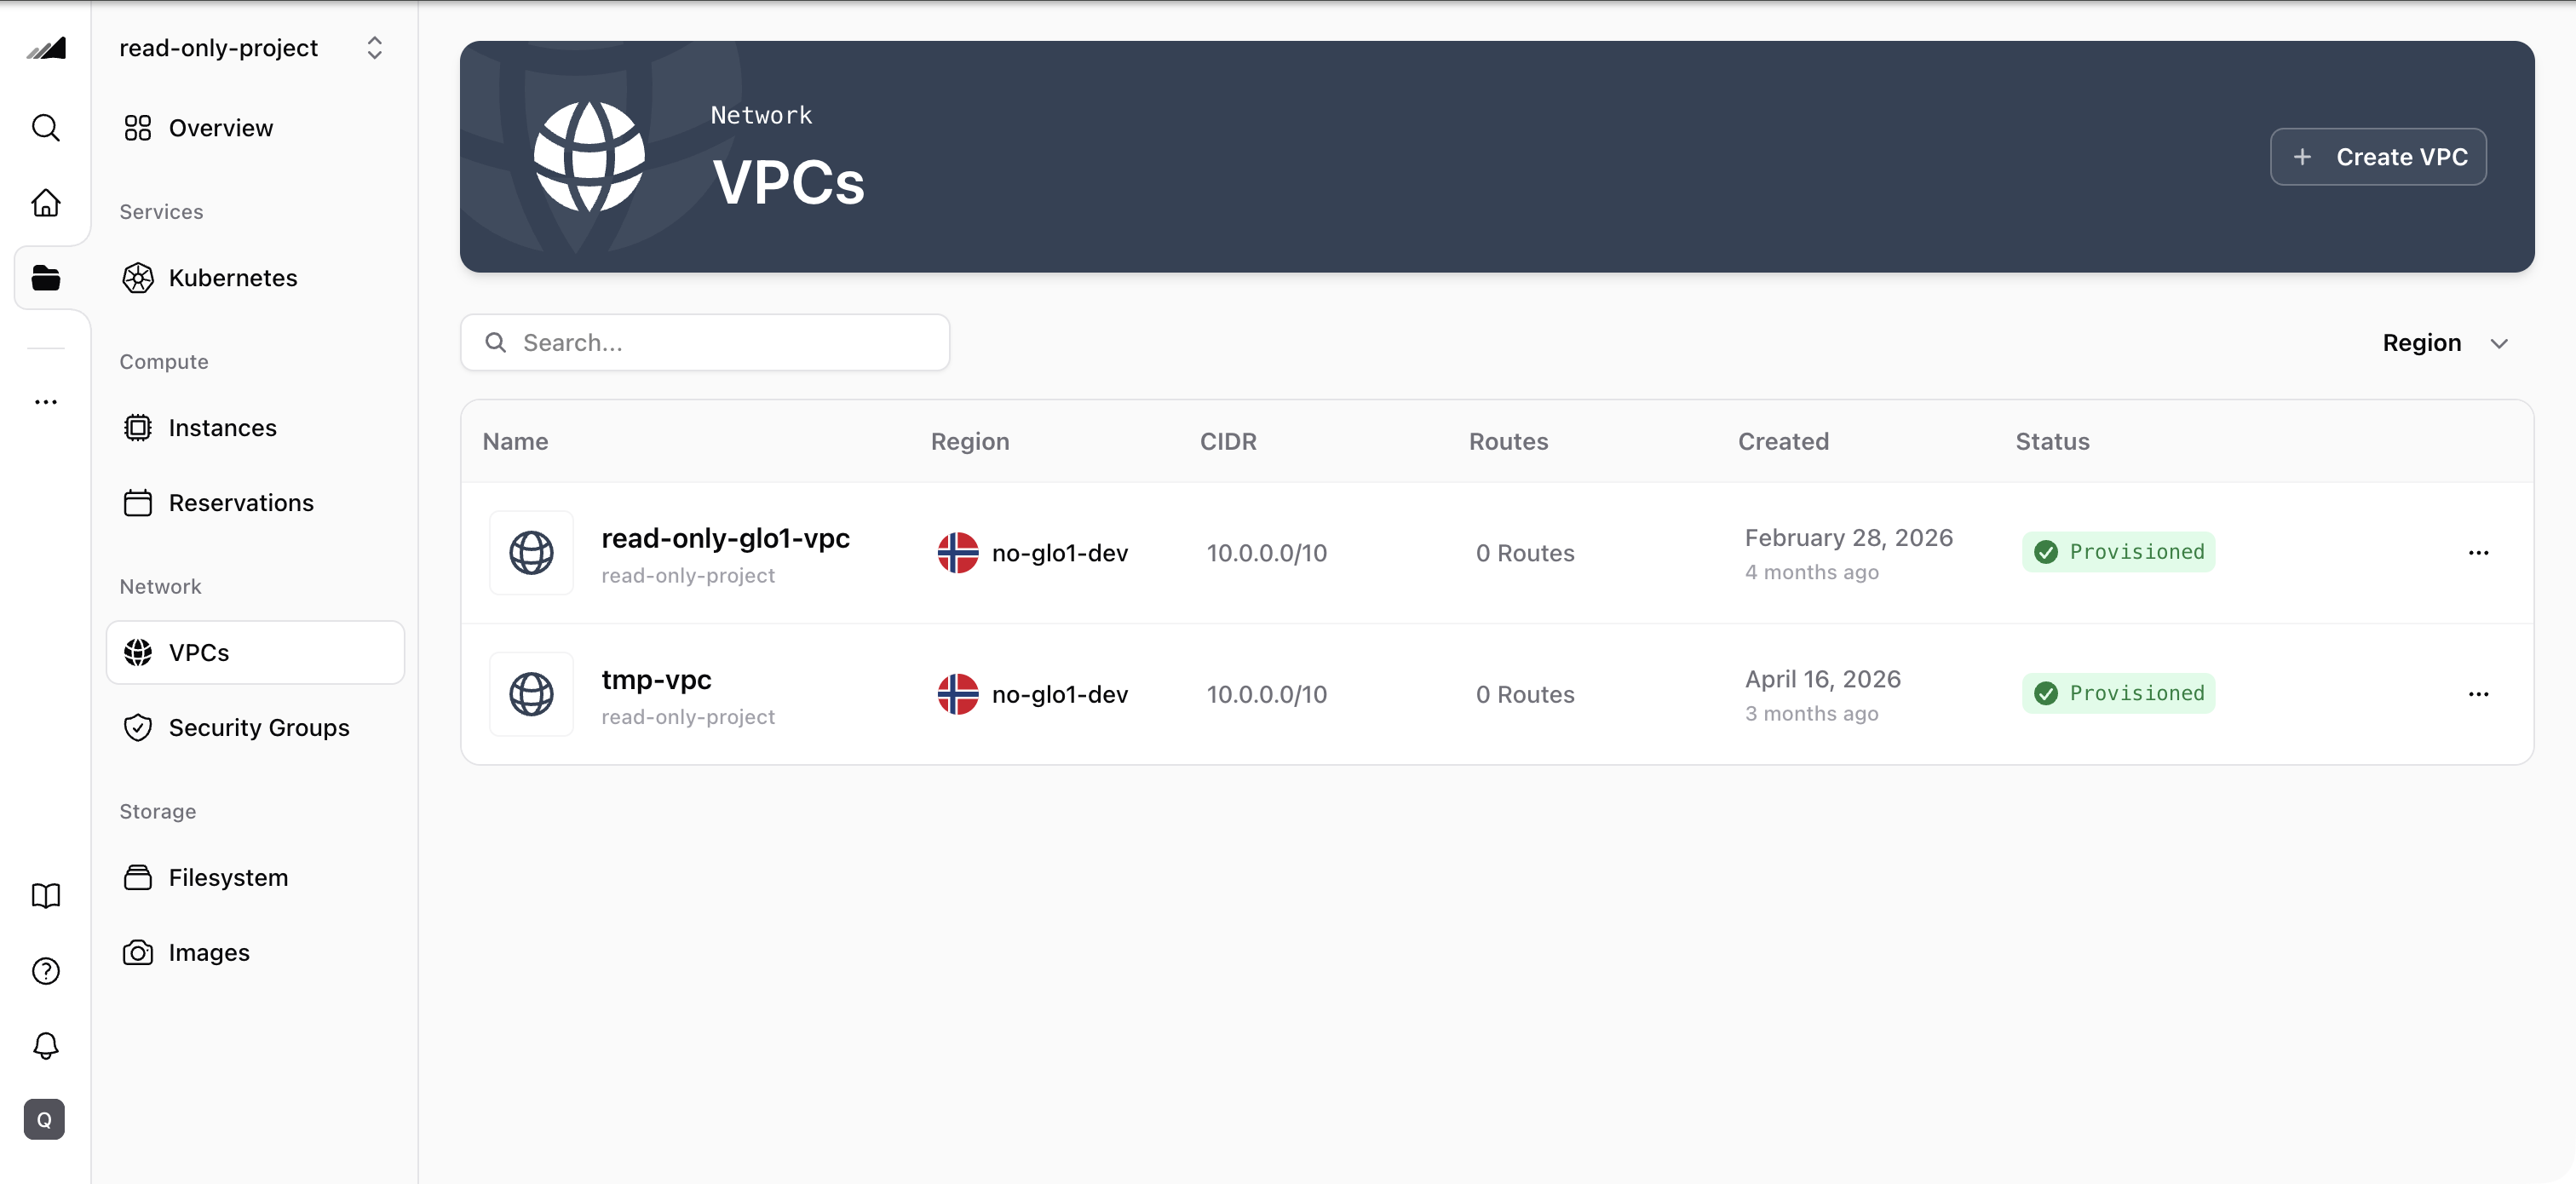Click the CIDR column header

tap(1228, 441)
